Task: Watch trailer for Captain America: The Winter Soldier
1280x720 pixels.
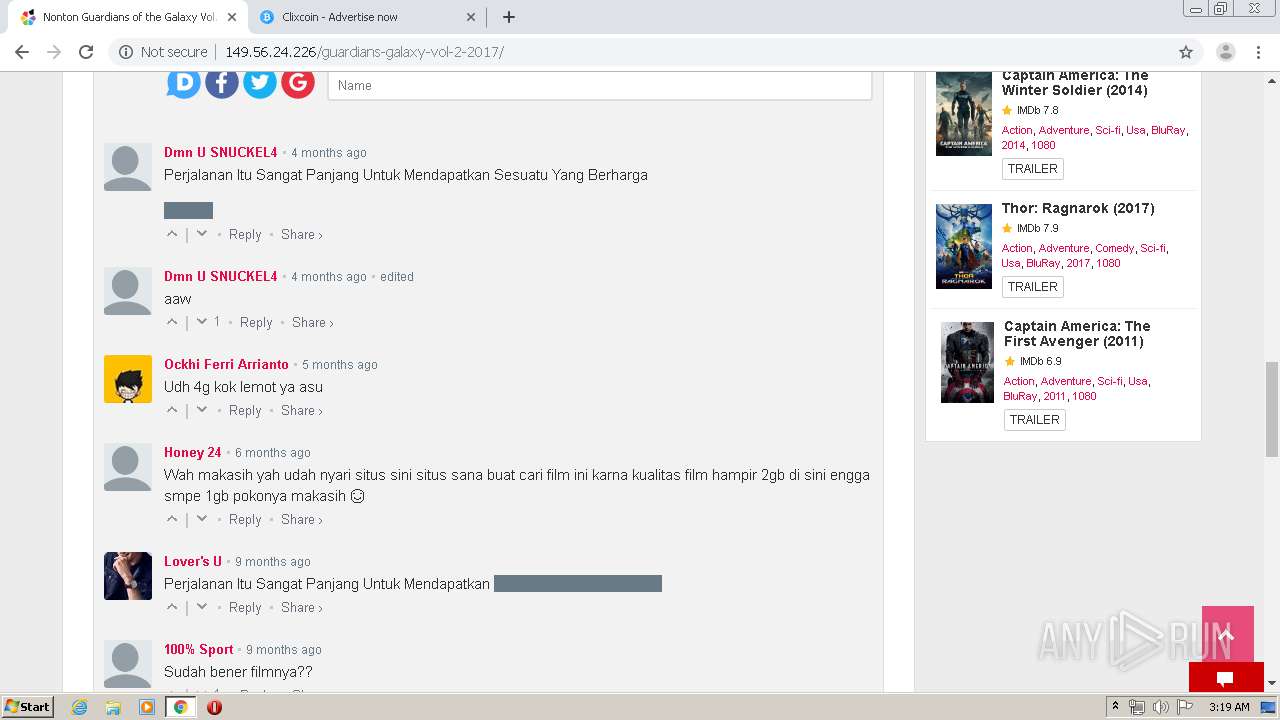Action: pos(1033,169)
